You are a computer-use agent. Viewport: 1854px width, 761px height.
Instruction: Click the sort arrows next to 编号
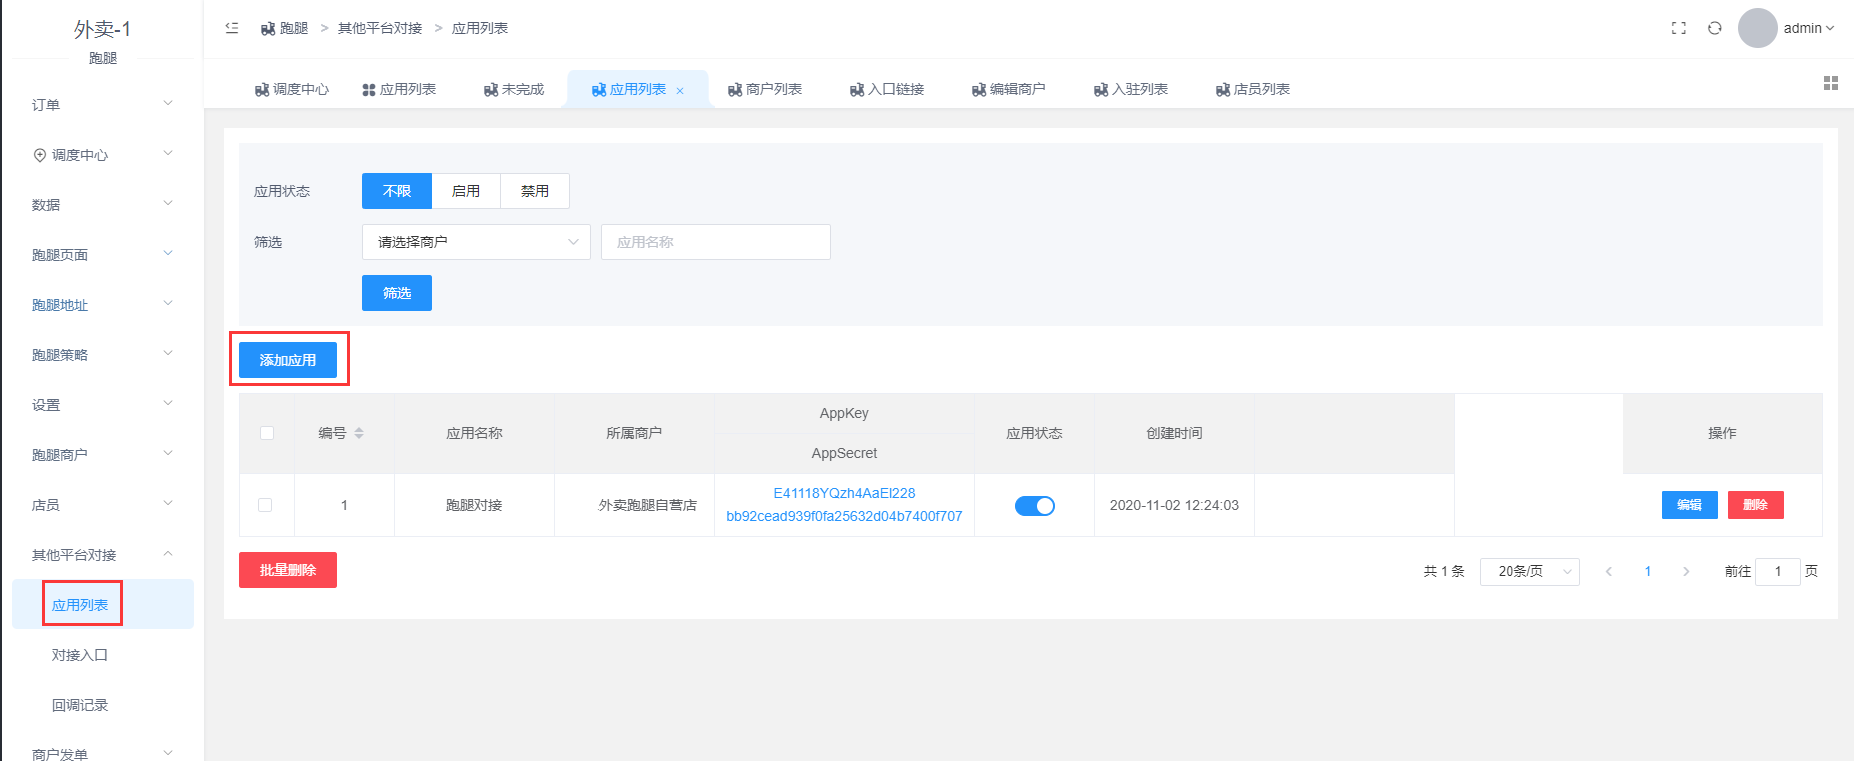click(359, 433)
